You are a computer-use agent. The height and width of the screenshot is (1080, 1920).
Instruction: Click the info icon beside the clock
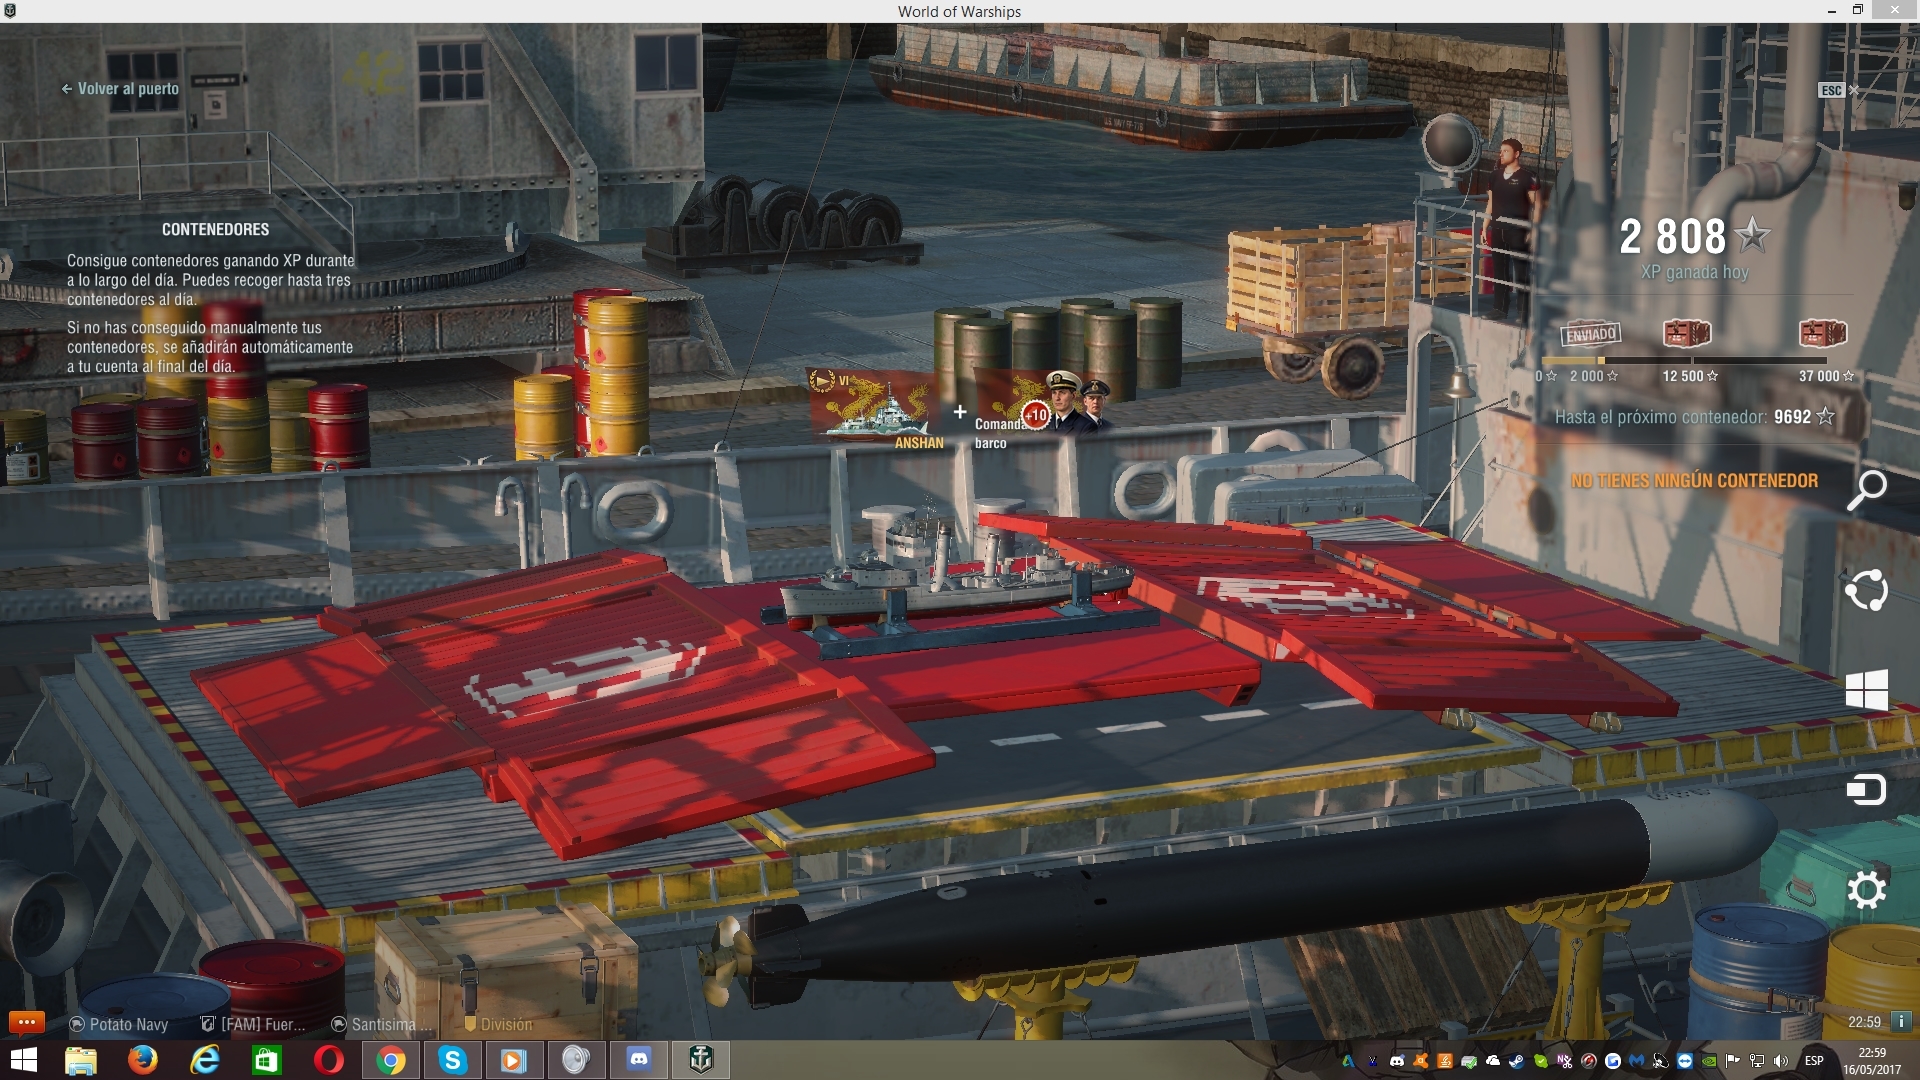click(x=1901, y=1021)
